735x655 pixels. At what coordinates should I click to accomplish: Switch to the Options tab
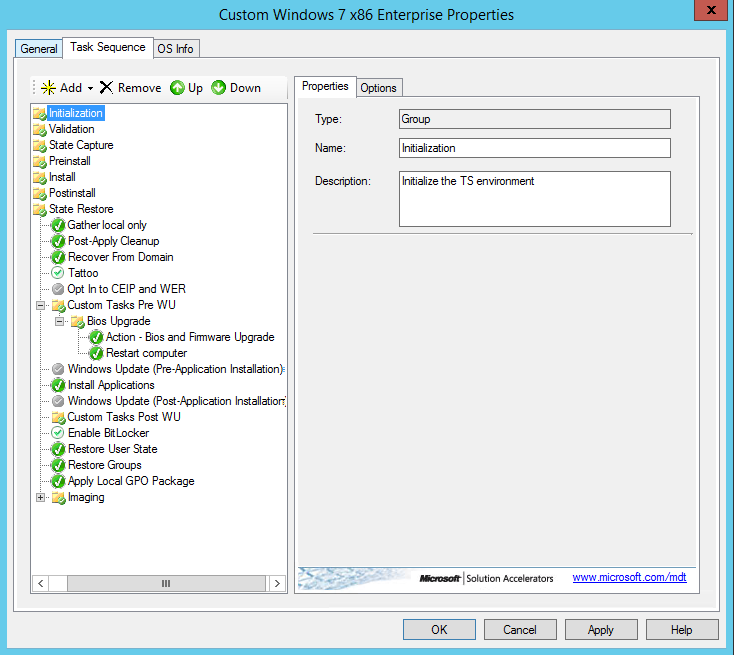(x=378, y=88)
